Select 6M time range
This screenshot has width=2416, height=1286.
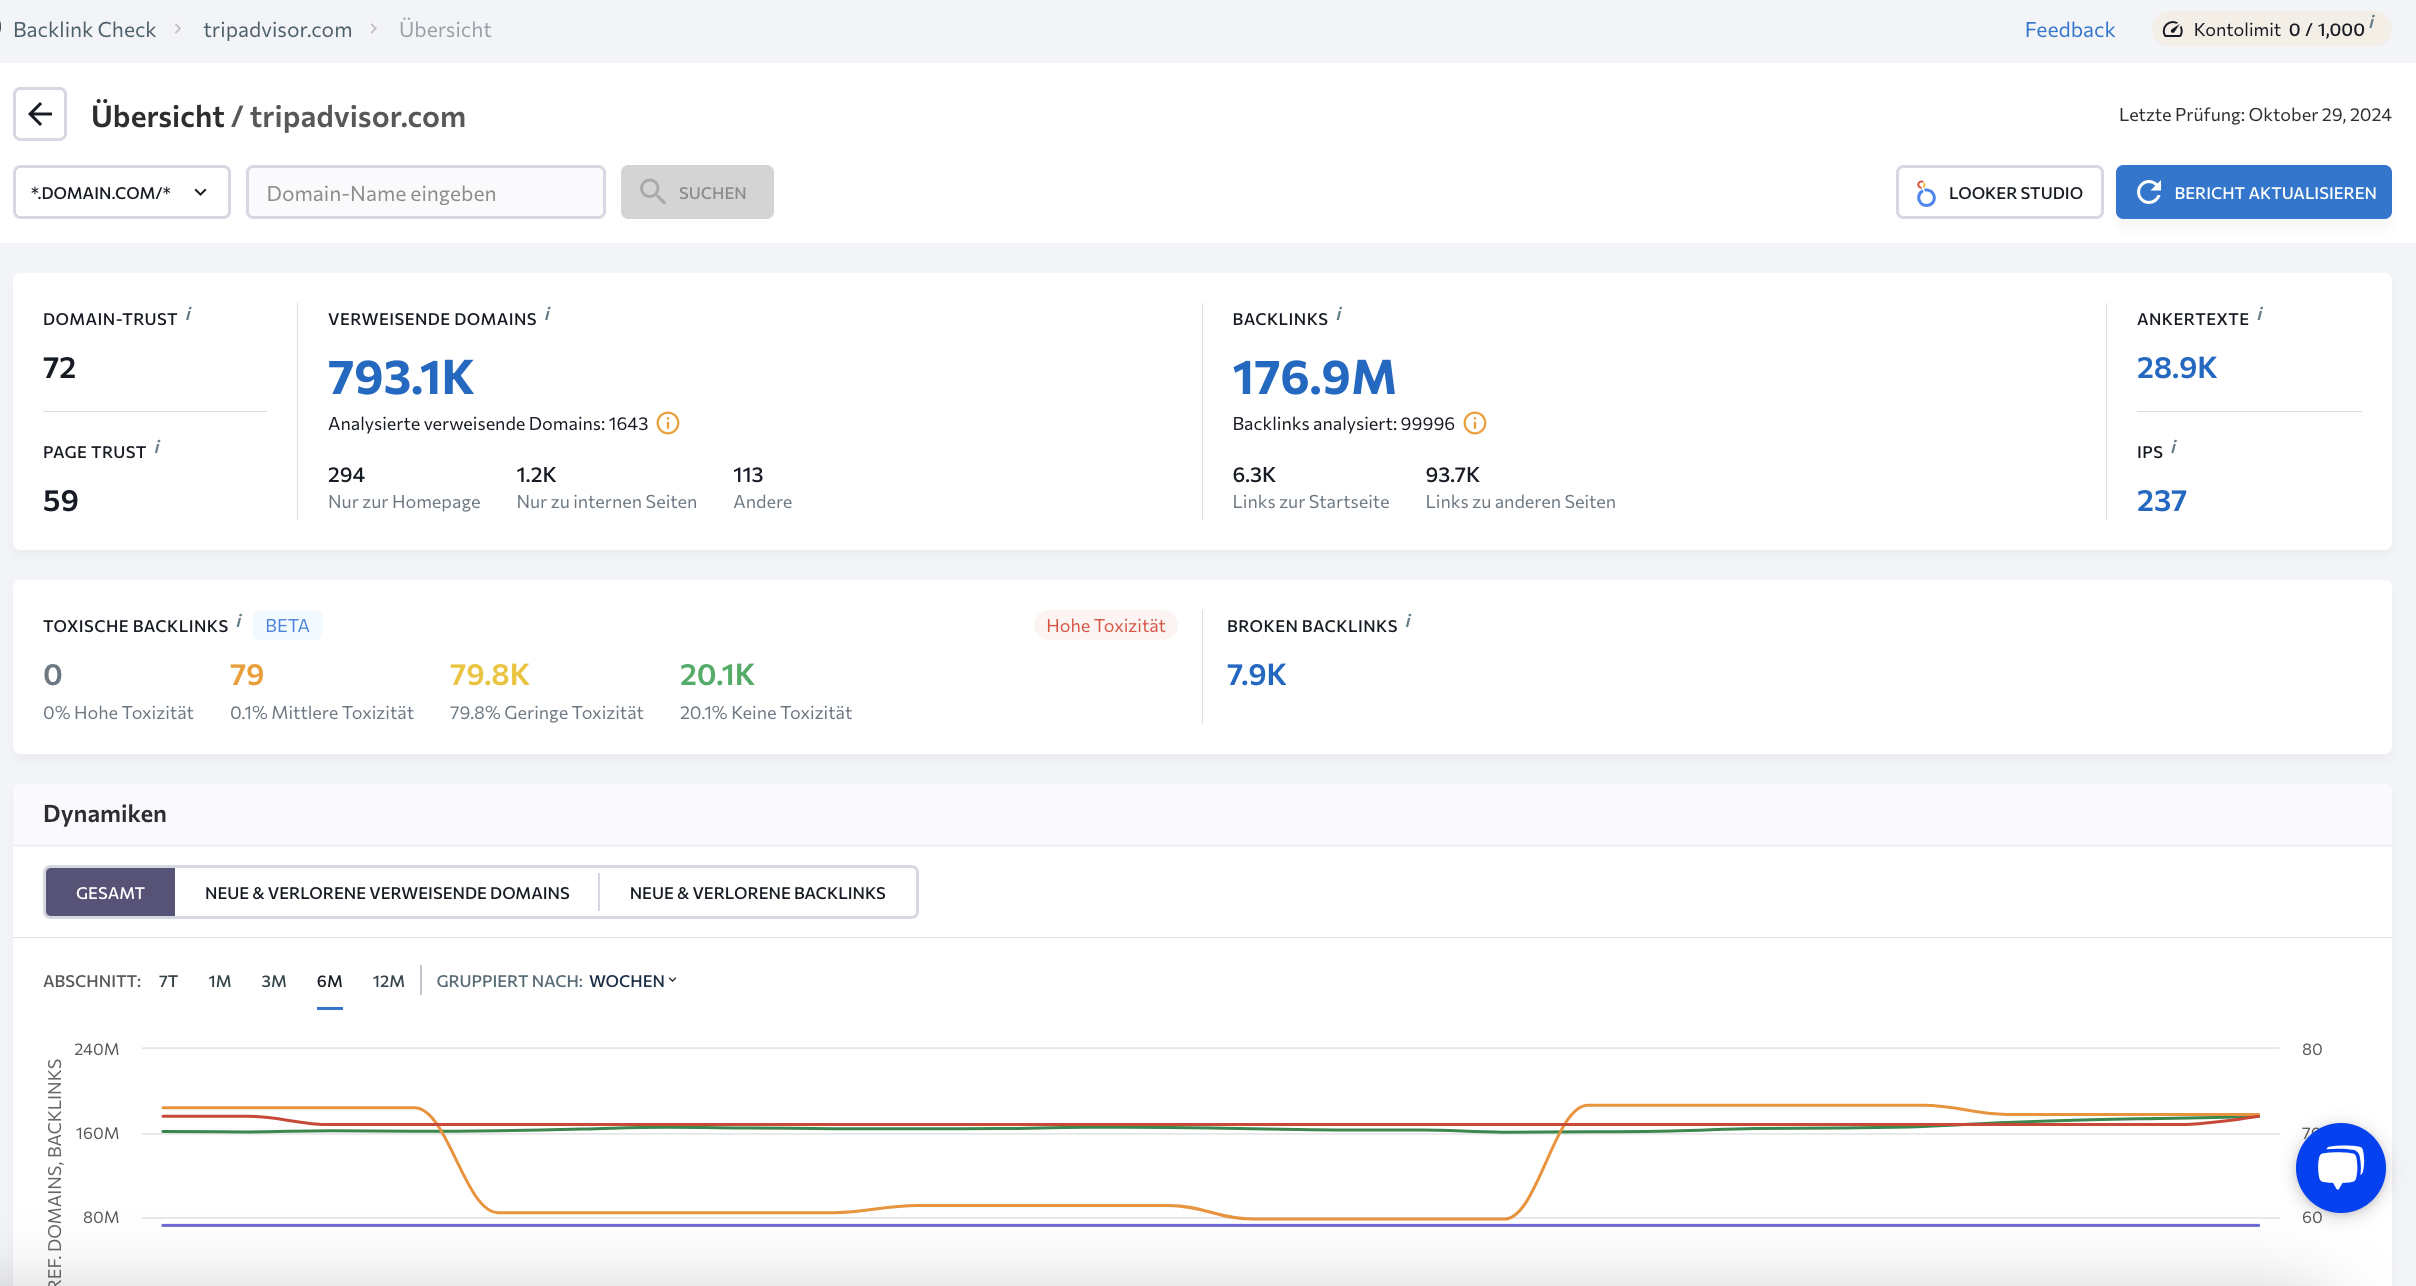coord(329,981)
